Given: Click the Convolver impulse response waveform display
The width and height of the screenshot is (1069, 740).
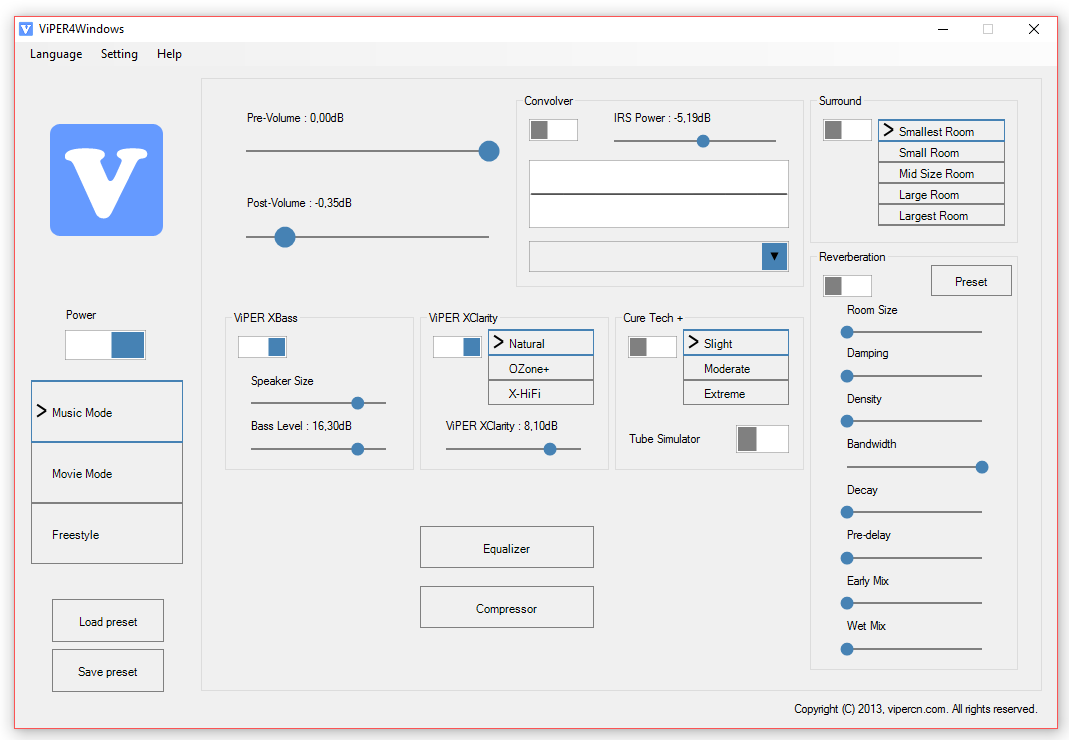Looking at the screenshot, I should pos(659,194).
